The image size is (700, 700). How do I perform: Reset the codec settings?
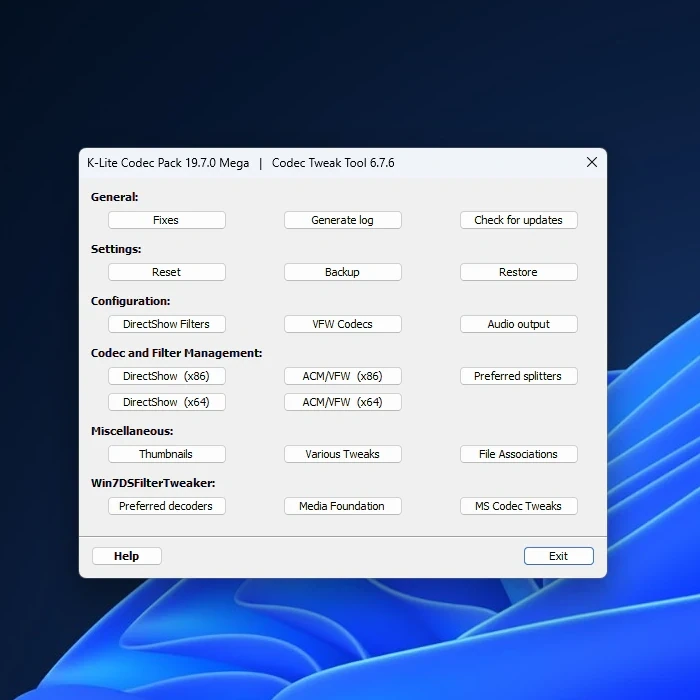[x=167, y=272]
